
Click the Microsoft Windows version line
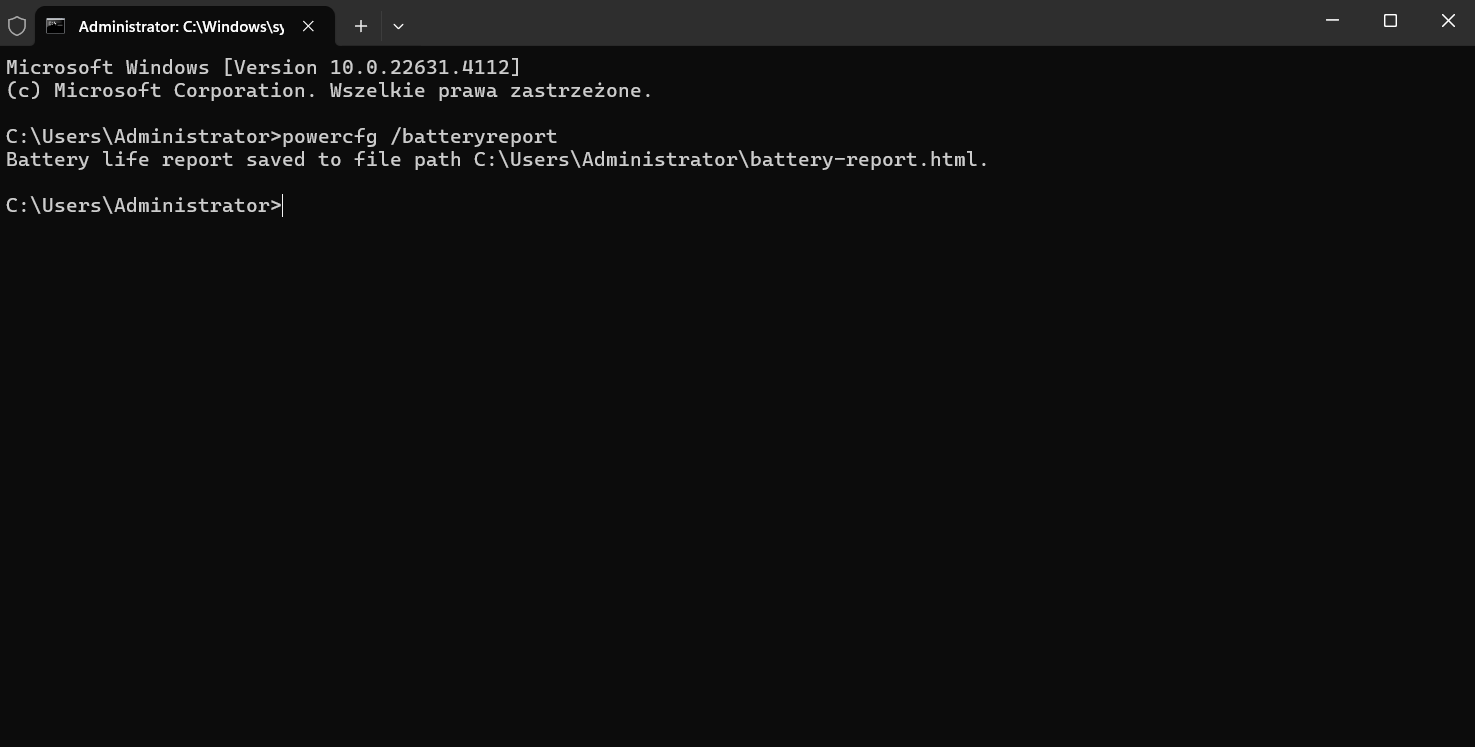pyautogui.click(x=263, y=68)
